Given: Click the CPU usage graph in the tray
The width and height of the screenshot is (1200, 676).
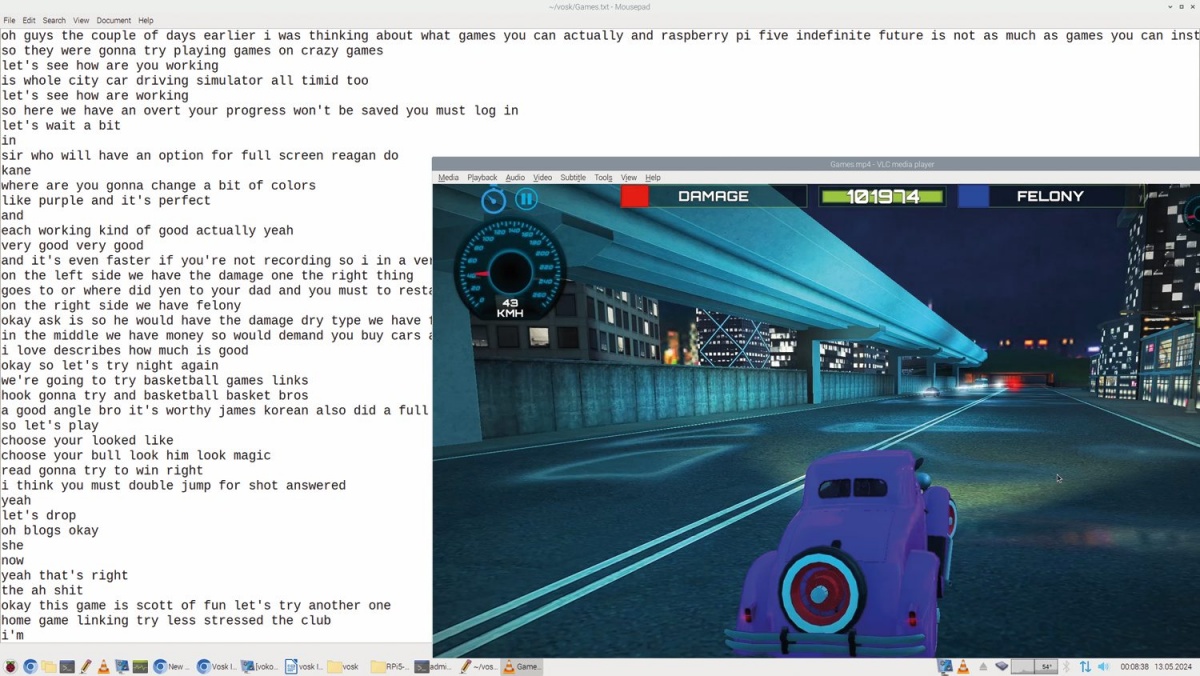Looking at the screenshot, I should 1022,667.
